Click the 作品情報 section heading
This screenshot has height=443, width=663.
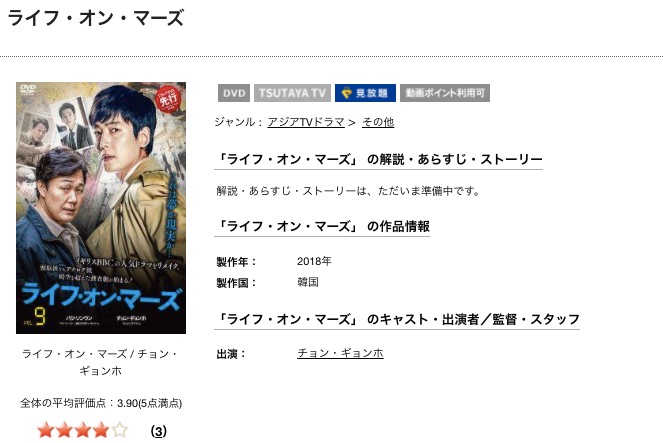click(x=322, y=227)
